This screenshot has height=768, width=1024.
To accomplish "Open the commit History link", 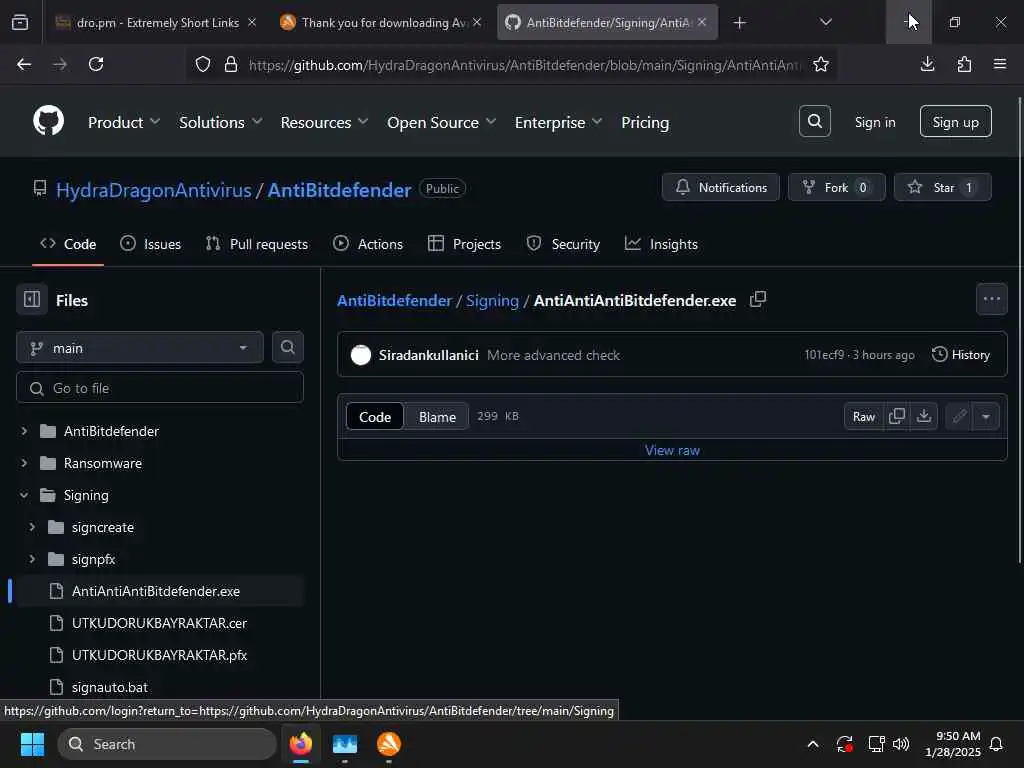I will pos(960,355).
